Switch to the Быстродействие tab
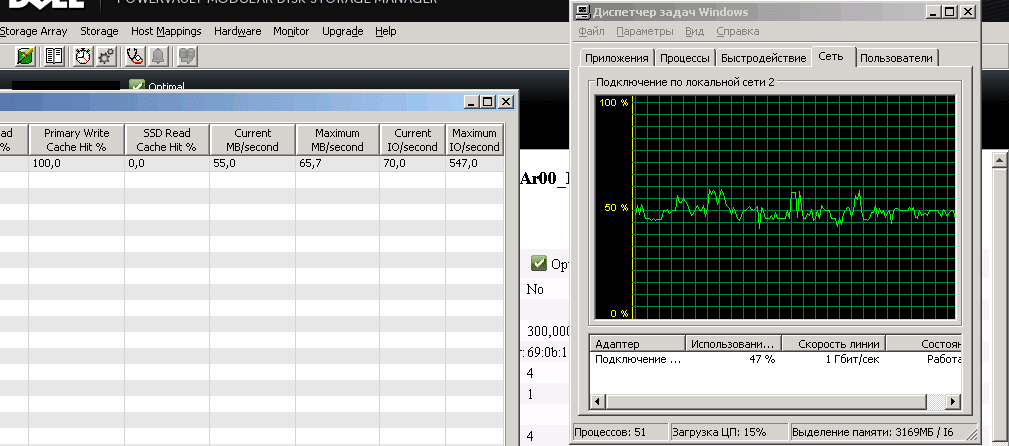 [763, 58]
